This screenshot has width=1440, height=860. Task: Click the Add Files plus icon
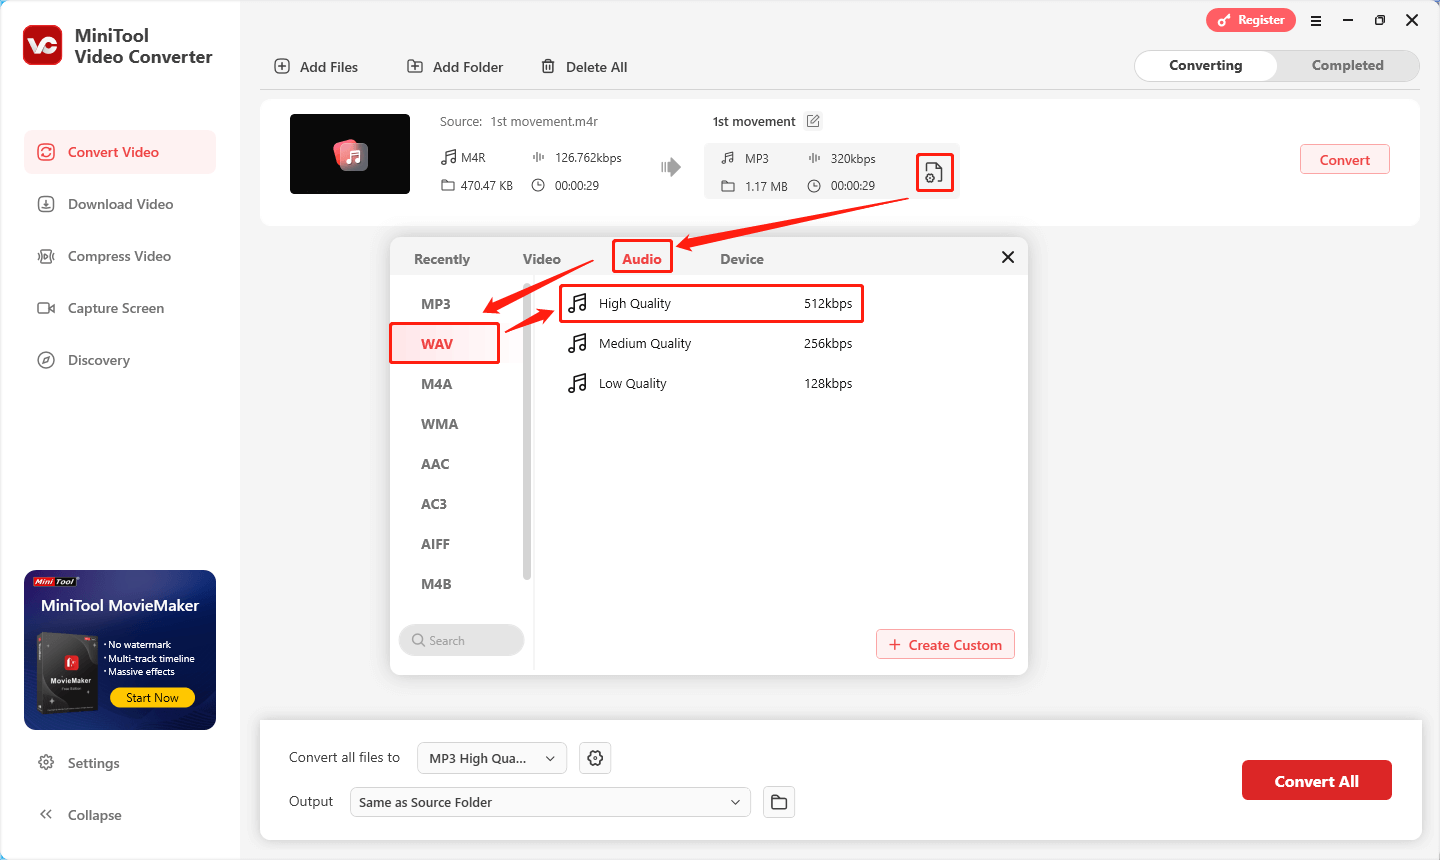tap(282, 67)
